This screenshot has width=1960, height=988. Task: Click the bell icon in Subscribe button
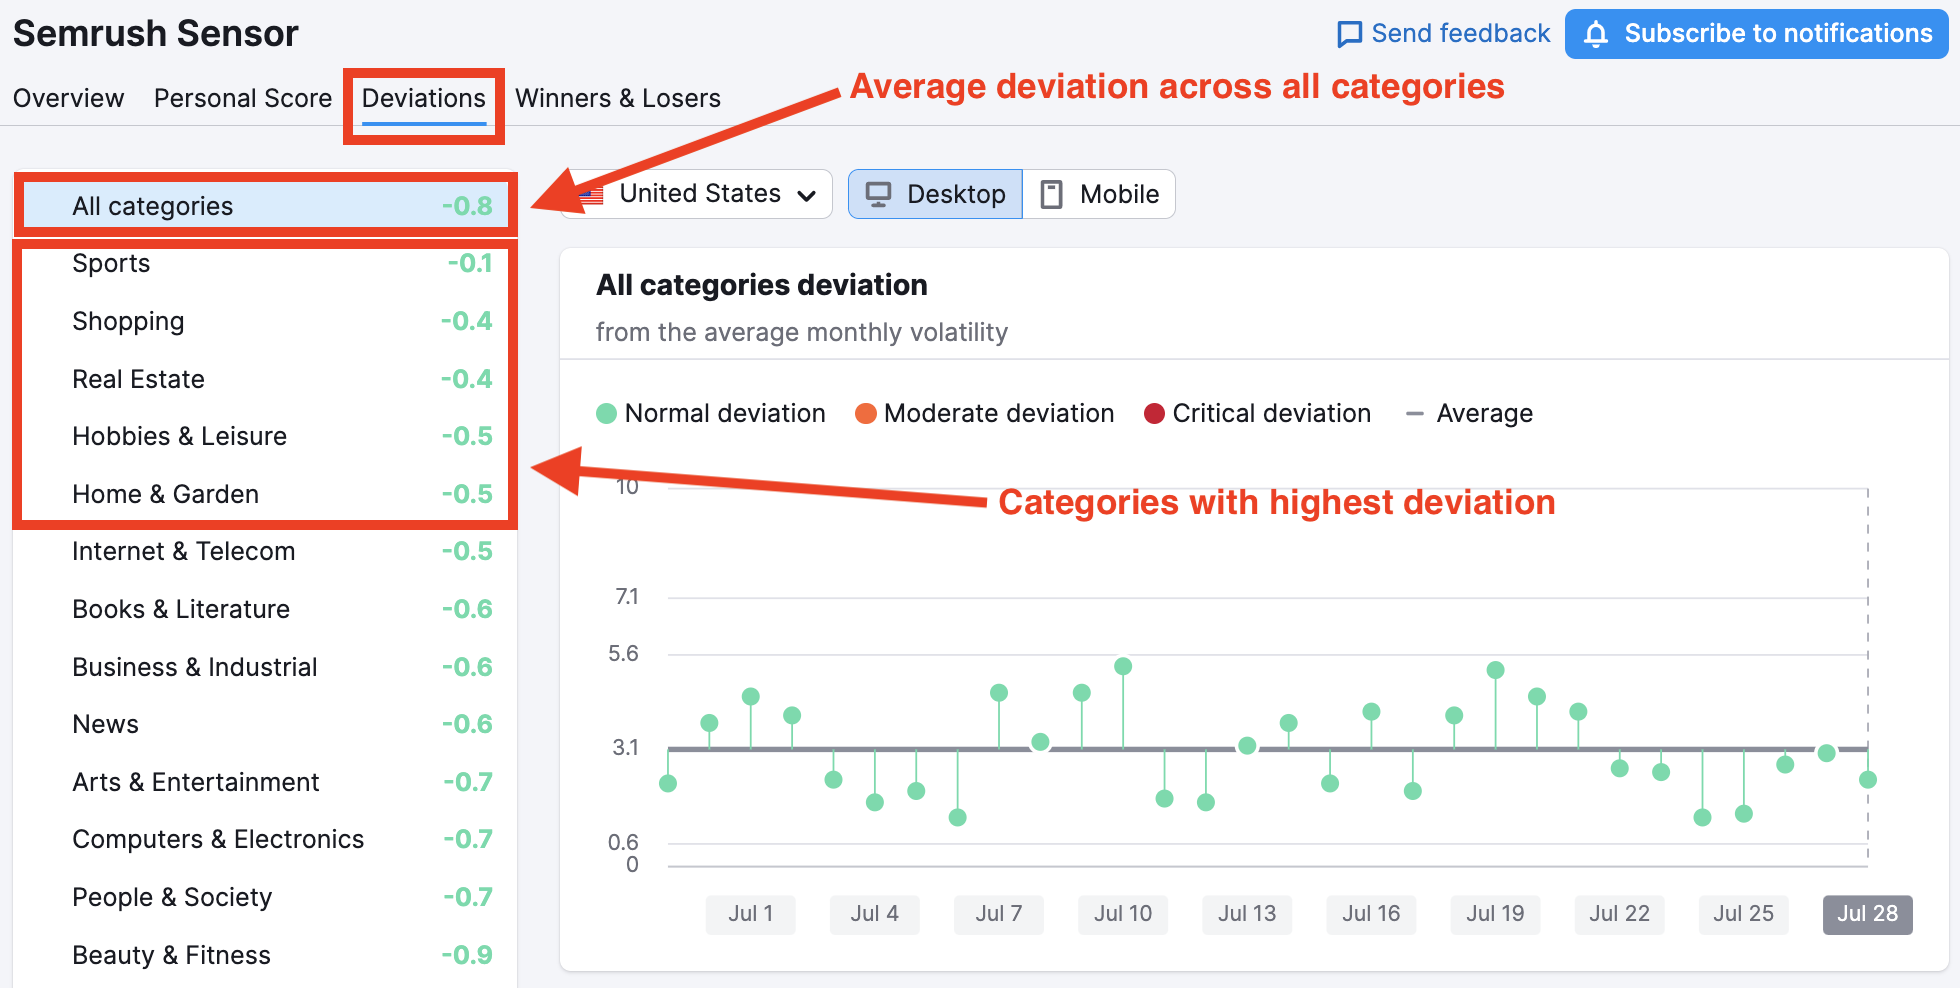tap(1596, 34)
